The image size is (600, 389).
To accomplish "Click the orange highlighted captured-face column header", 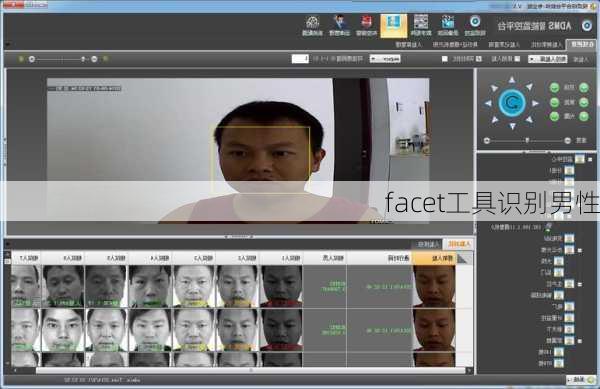I will pyautogui.click(x=434, y=258).
